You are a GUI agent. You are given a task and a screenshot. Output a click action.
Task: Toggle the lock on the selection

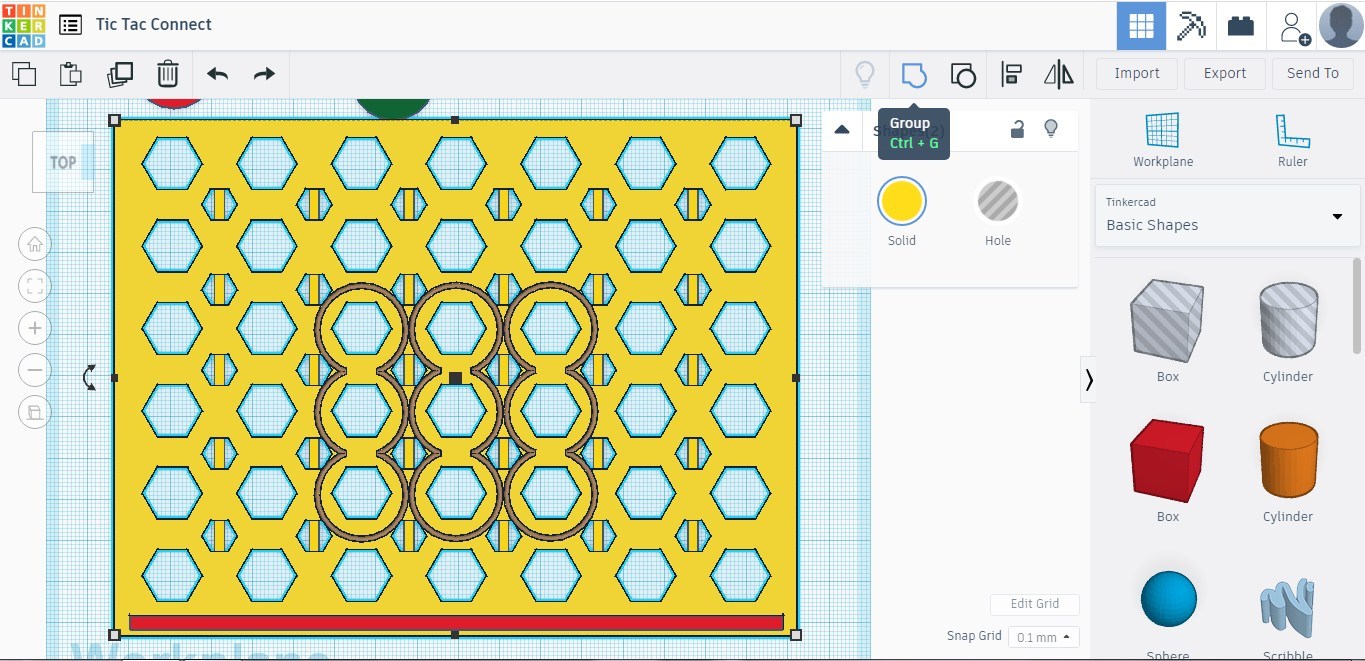coord(1017,129)
